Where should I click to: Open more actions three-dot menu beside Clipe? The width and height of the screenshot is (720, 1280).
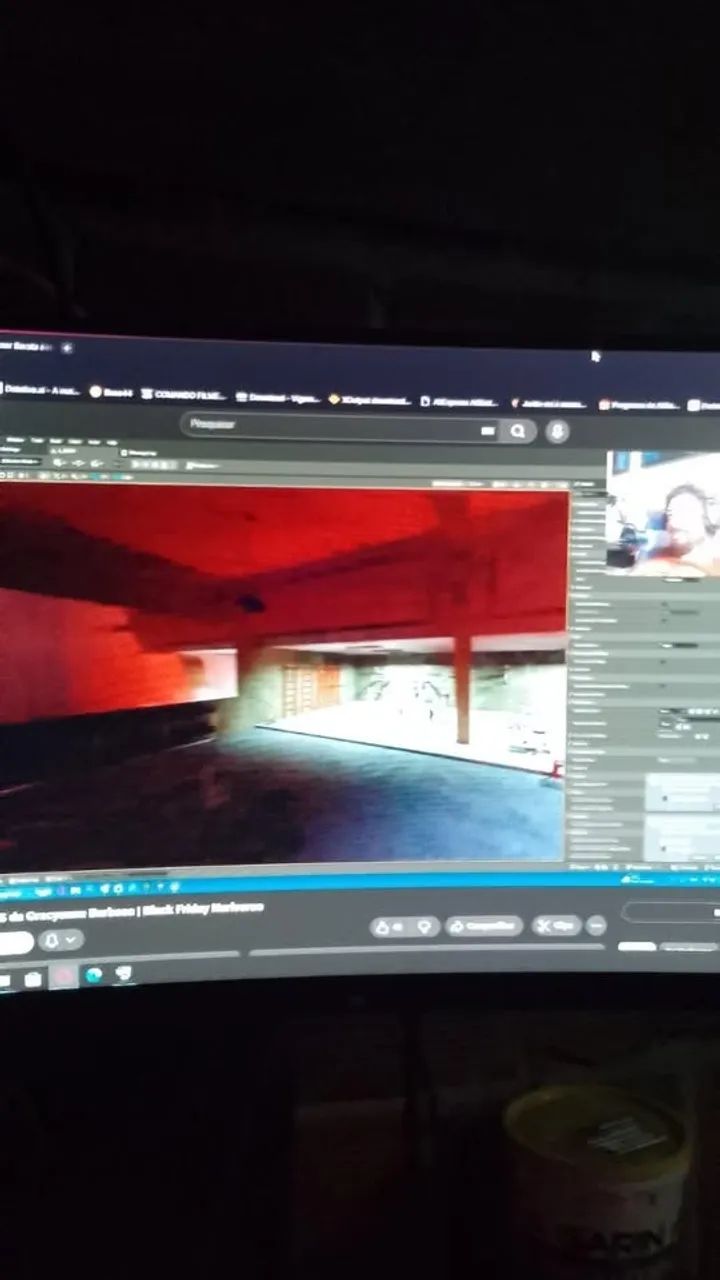pyautogui.click(x=597, y=925)
